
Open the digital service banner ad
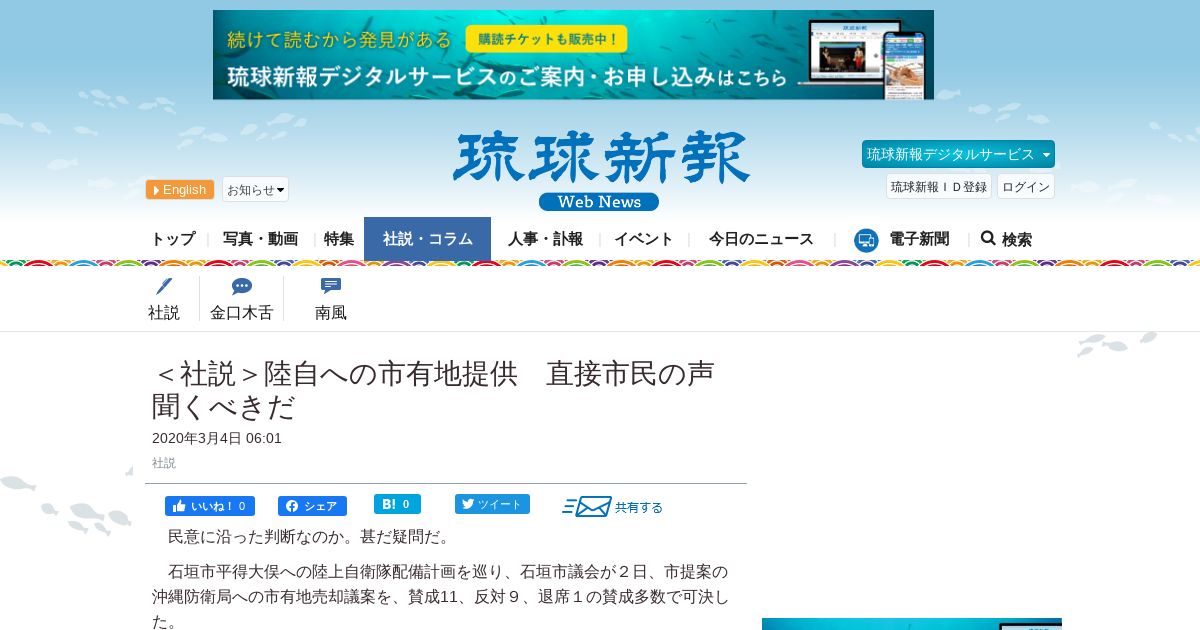tap(573, 55)
